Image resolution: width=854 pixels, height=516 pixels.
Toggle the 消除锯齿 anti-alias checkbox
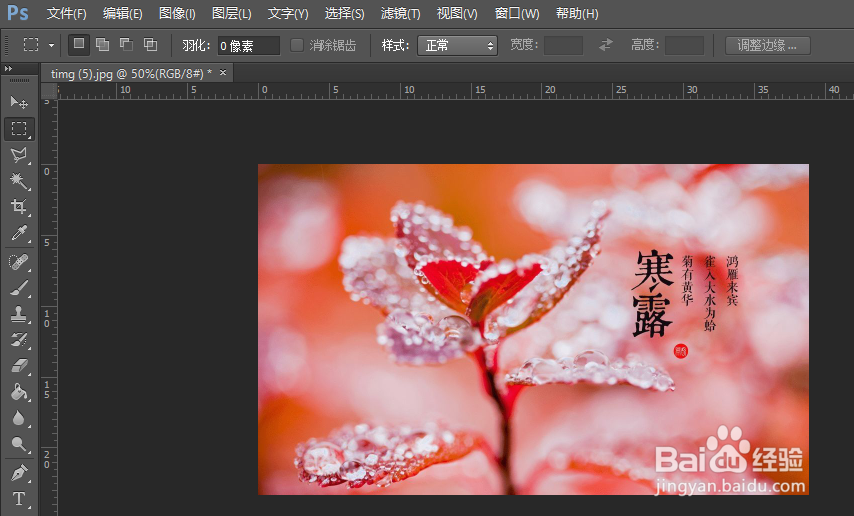pyautogui.click(x=297, y=45)
